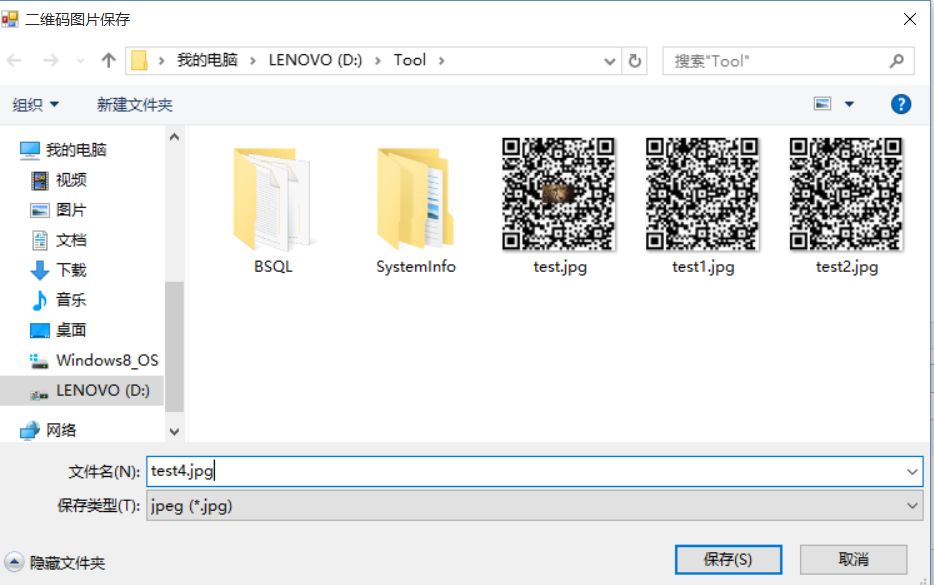Open the file name dropdown arrow
This screenshot has width=934, height=585.
point(912,472)
